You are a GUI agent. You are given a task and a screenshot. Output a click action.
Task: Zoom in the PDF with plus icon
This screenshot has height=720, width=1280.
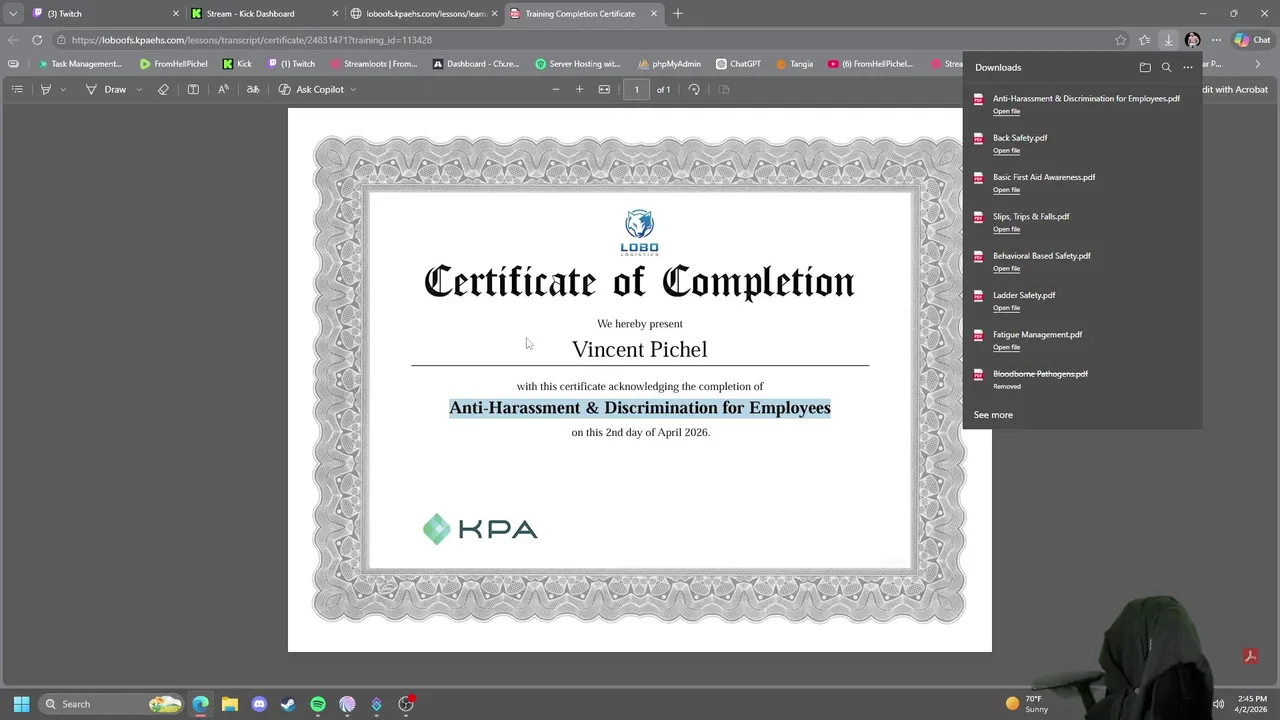click(579, 89)
